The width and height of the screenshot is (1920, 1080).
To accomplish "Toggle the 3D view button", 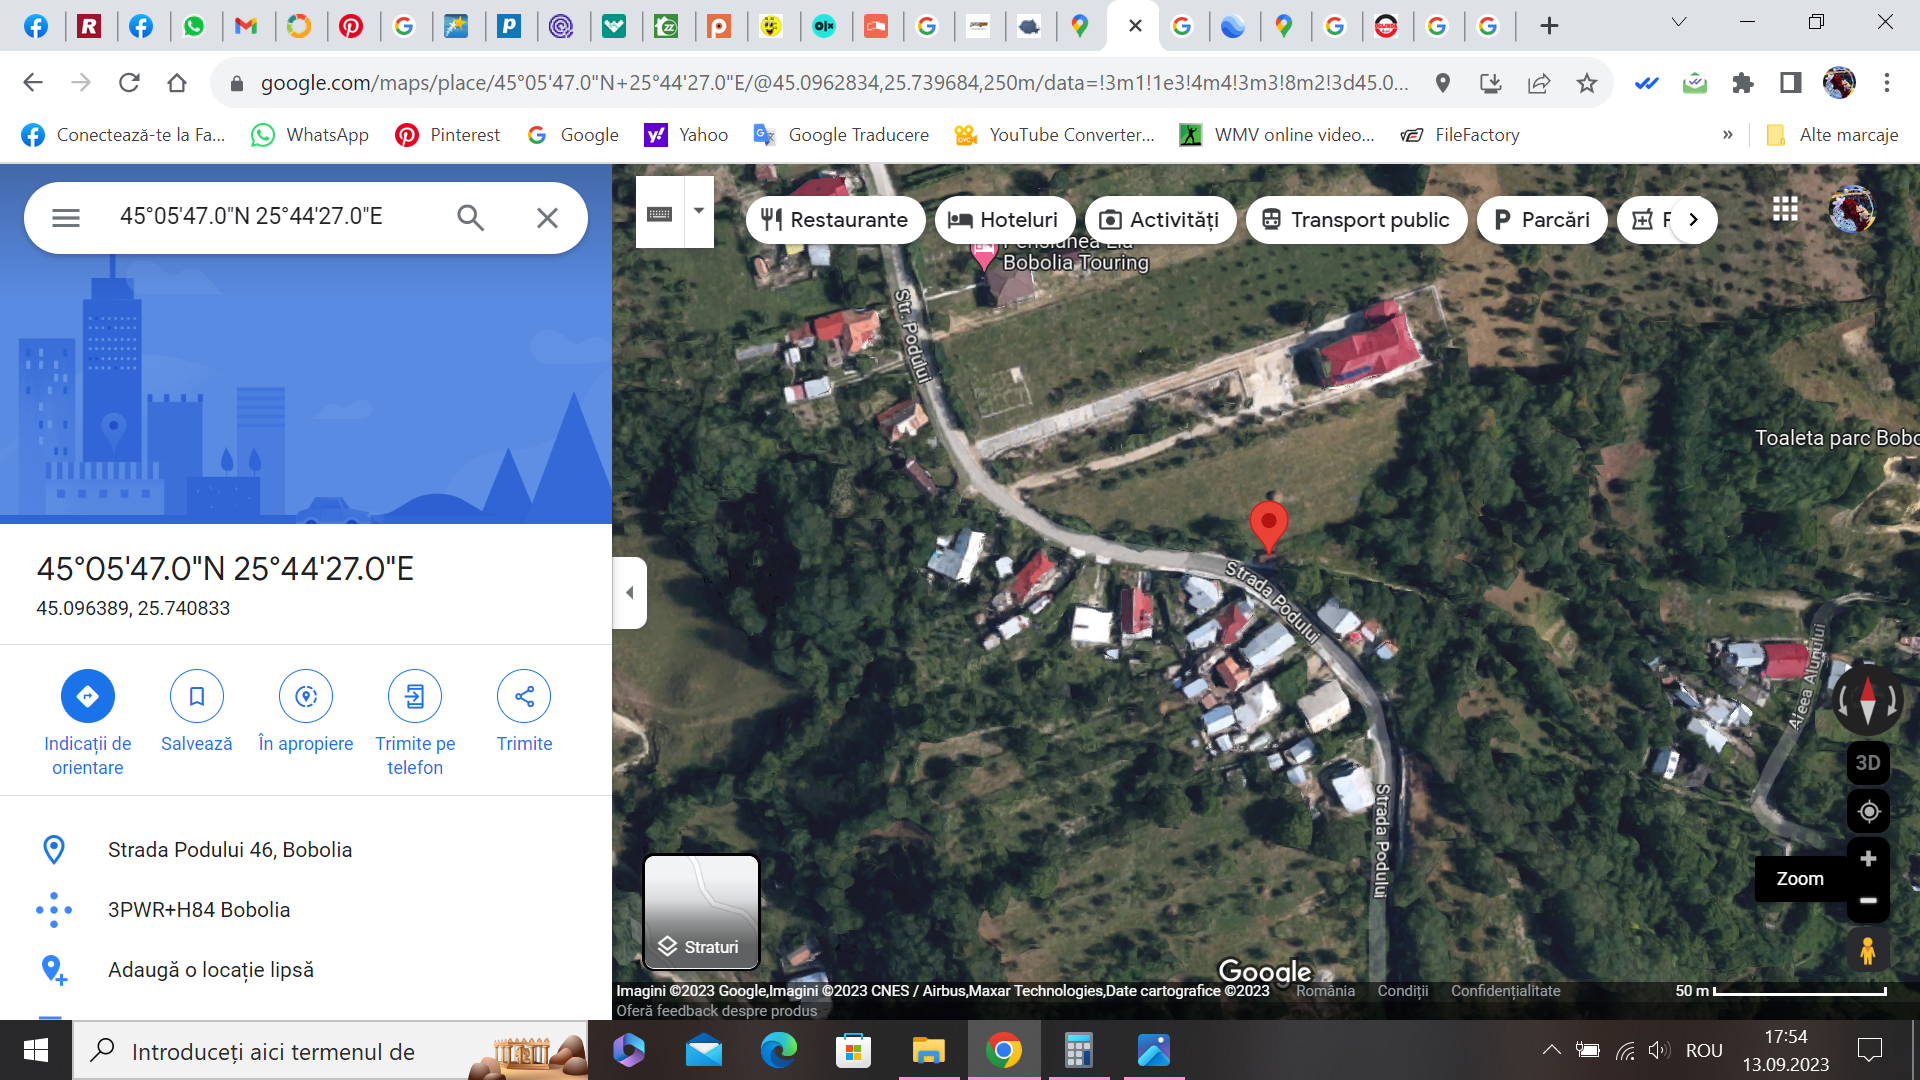I will point(1867,762).
